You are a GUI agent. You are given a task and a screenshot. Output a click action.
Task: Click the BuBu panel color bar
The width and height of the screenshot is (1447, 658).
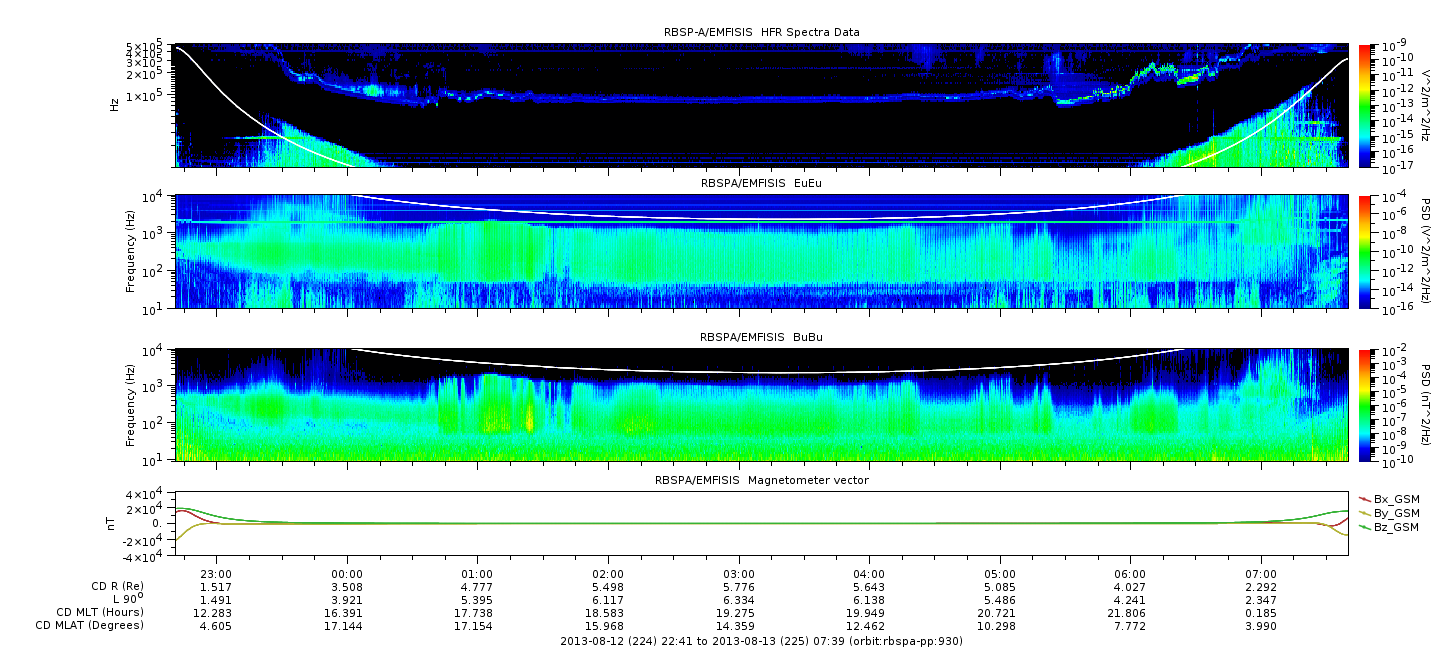[1365, 404]
